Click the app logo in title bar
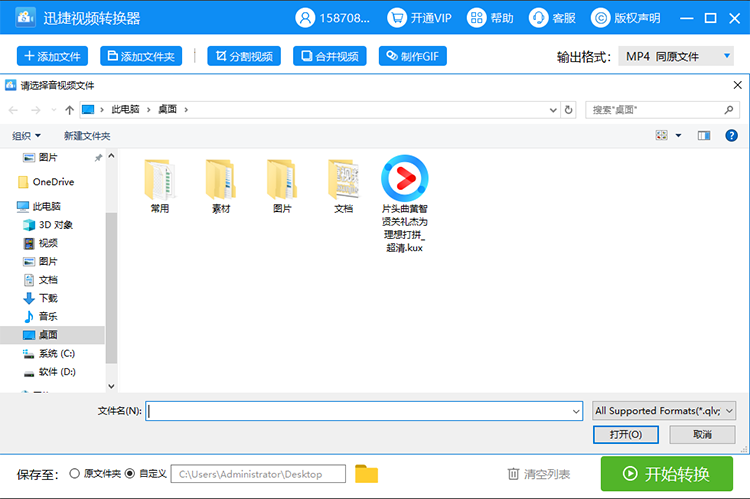 (x=25, y=18)
